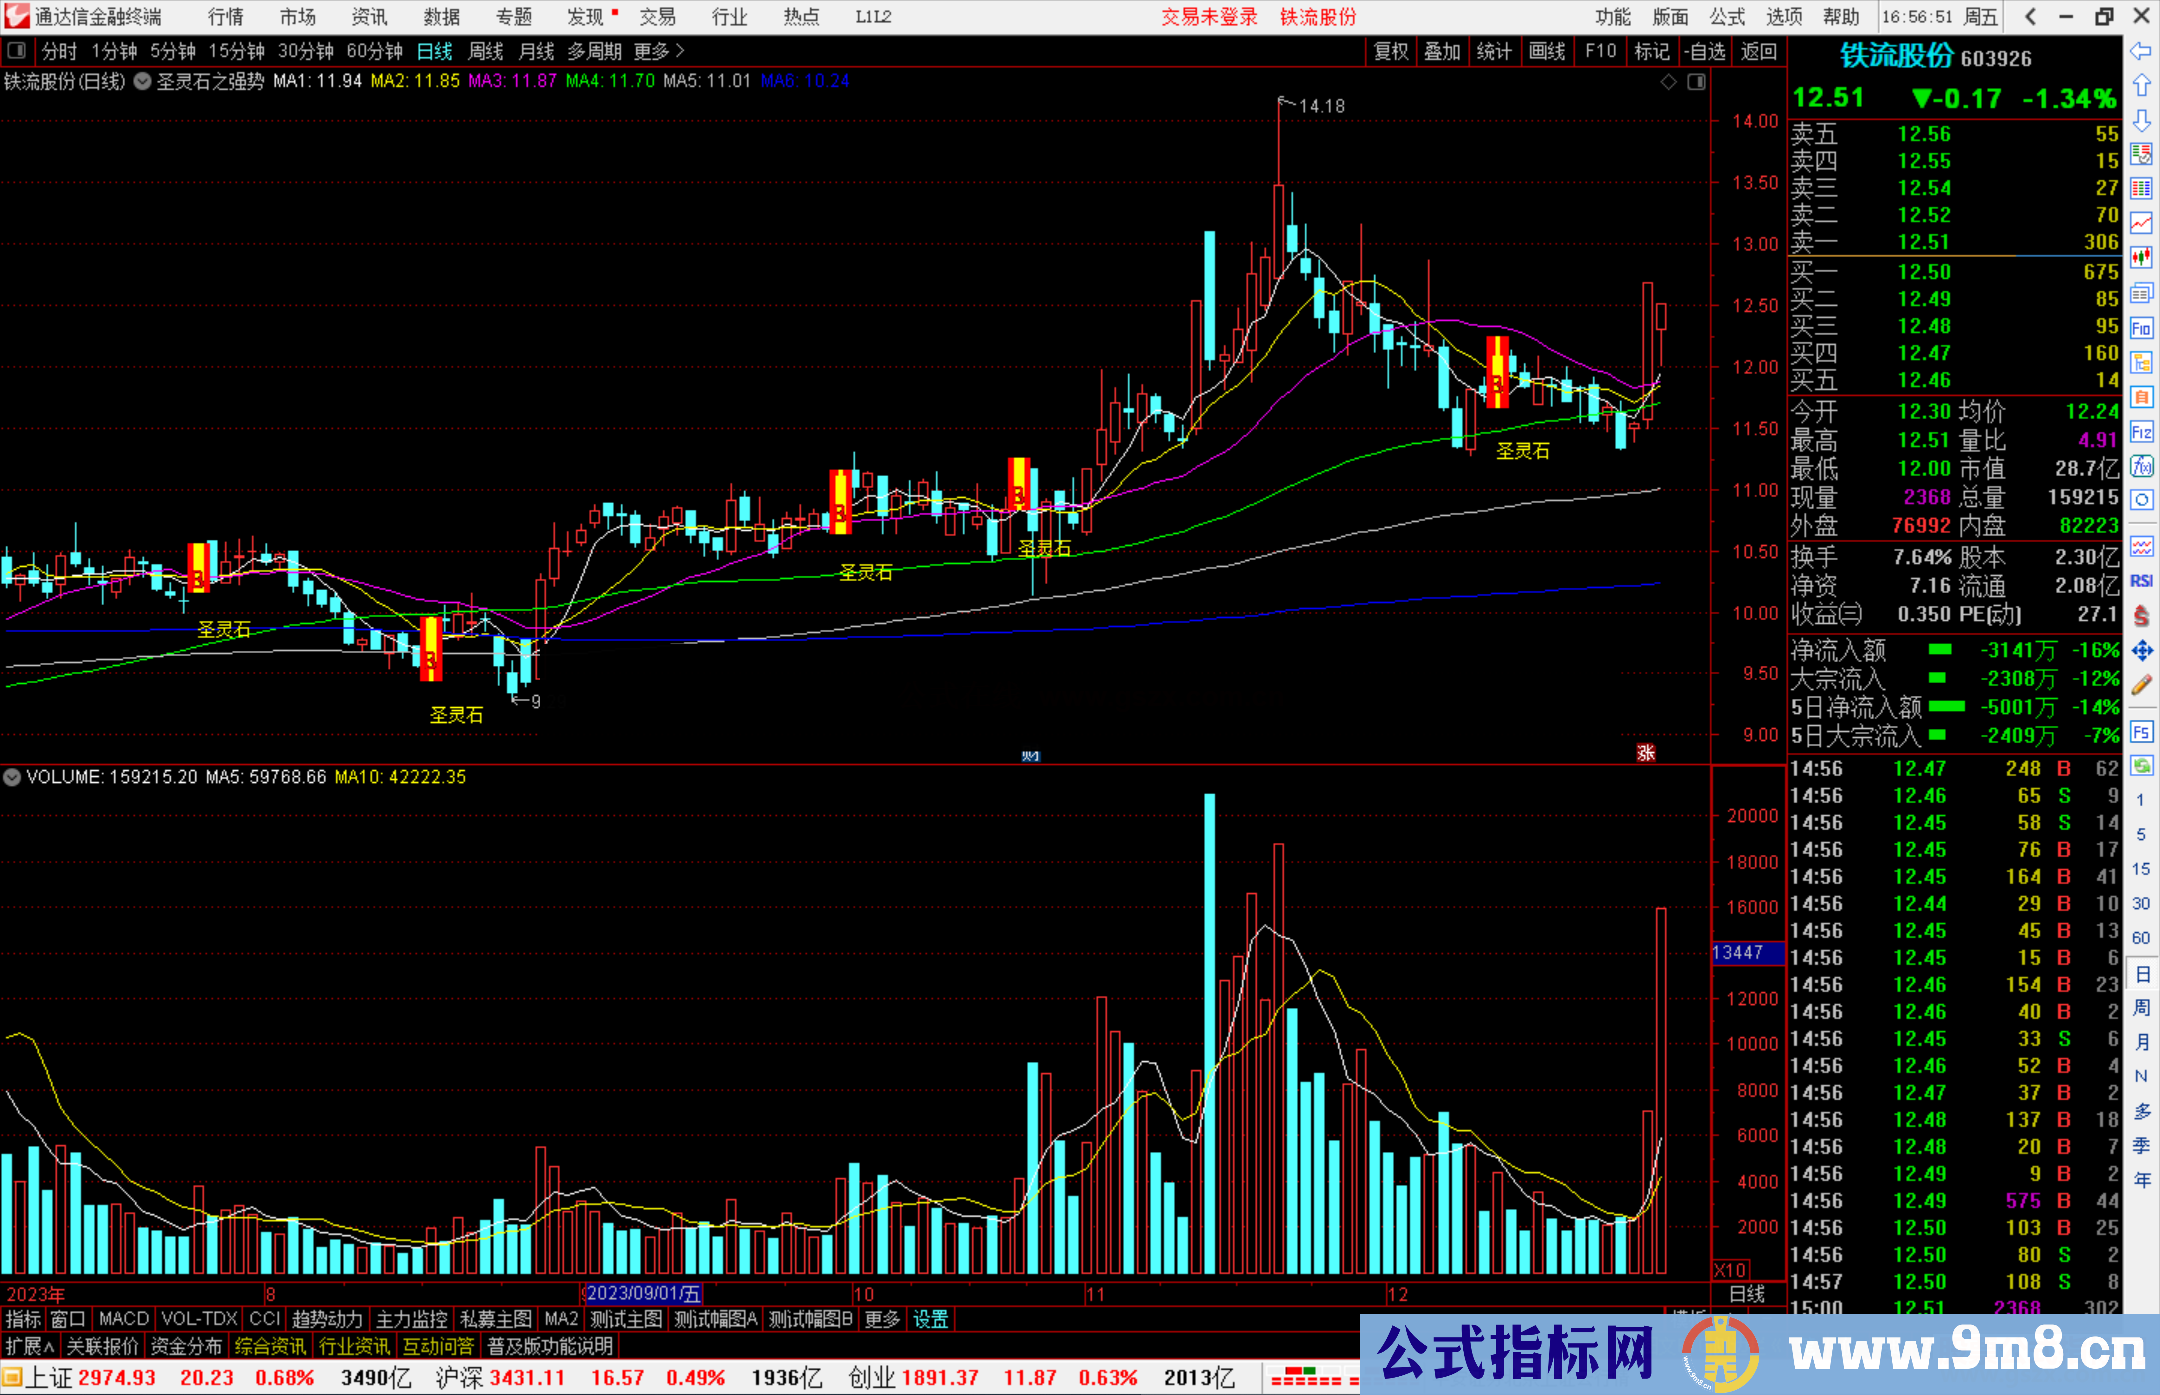Click the RSI indicator sidebar icon
The height and width of the screenshot is (1395, 2160).
coord(2141,581)
